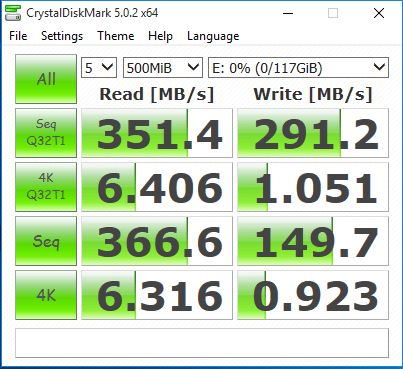This screenshot has height=369, width=403.
Task: Start the plain Seq benchmark
Action: [x=46, y=241]
